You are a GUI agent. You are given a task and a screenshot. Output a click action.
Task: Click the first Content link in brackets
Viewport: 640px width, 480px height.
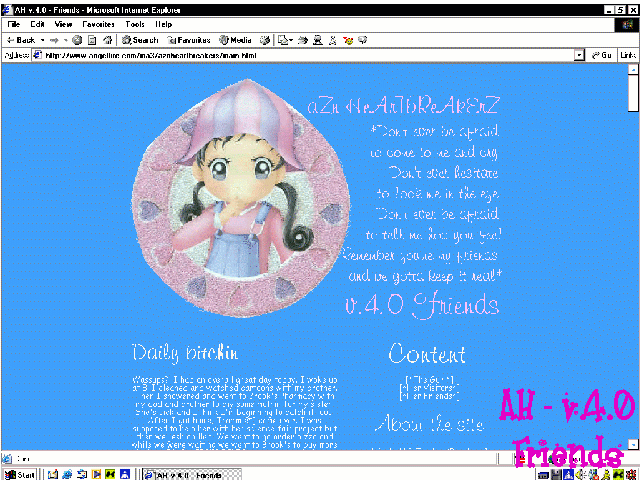(x=429, y=380)
